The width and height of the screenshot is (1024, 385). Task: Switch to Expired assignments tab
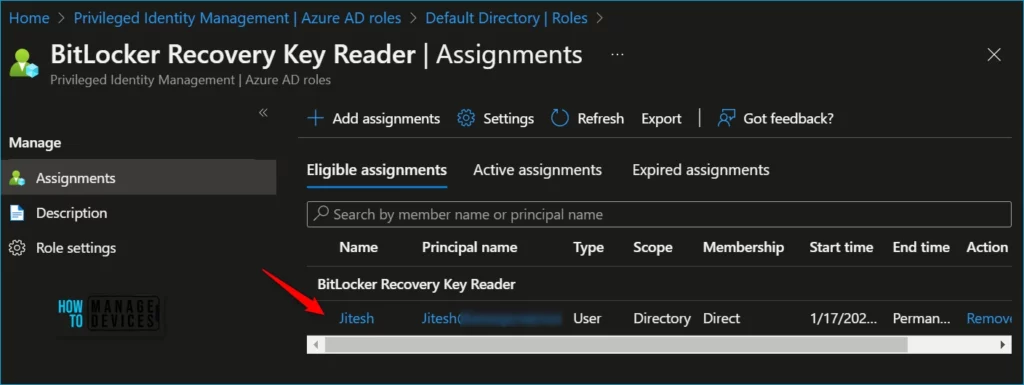coord(701,170)
